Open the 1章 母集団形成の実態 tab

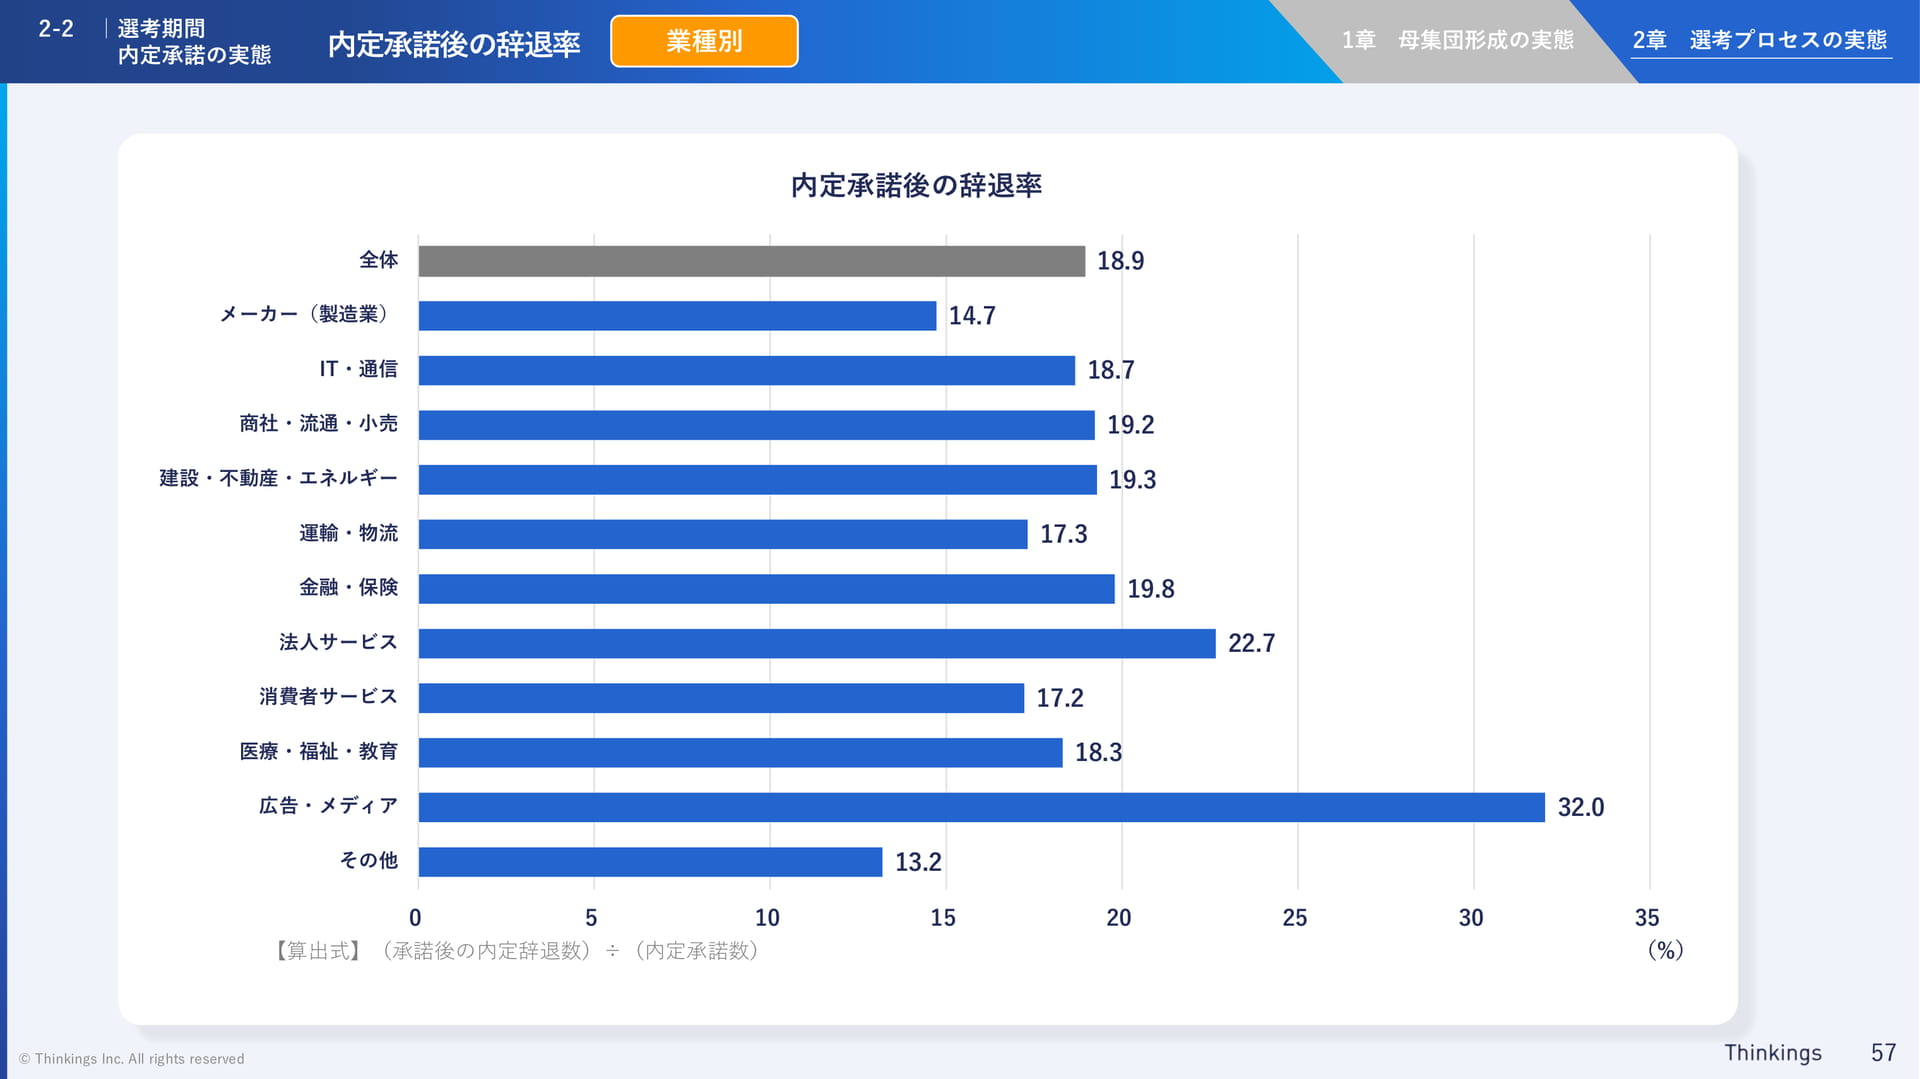point(1457,40)
